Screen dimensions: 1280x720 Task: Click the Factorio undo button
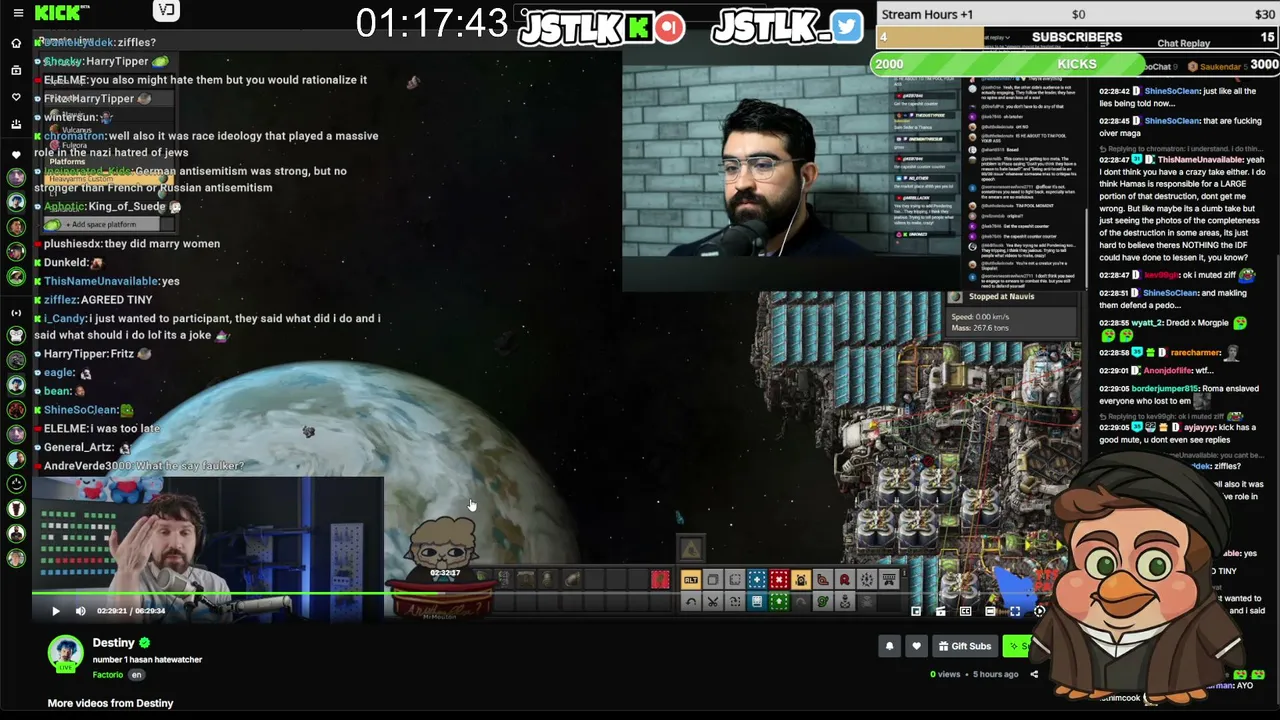[x=691, y=601]
